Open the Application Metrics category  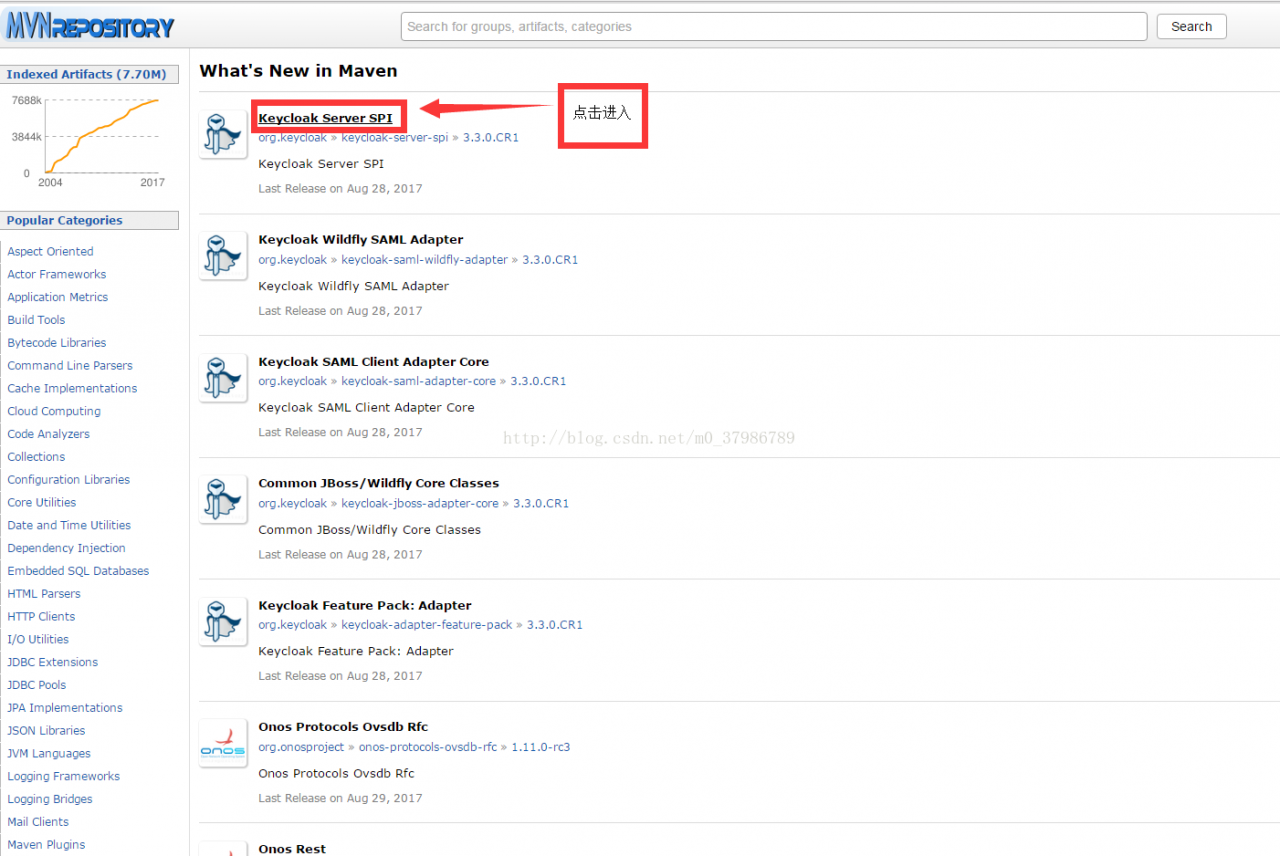[57, 297]
